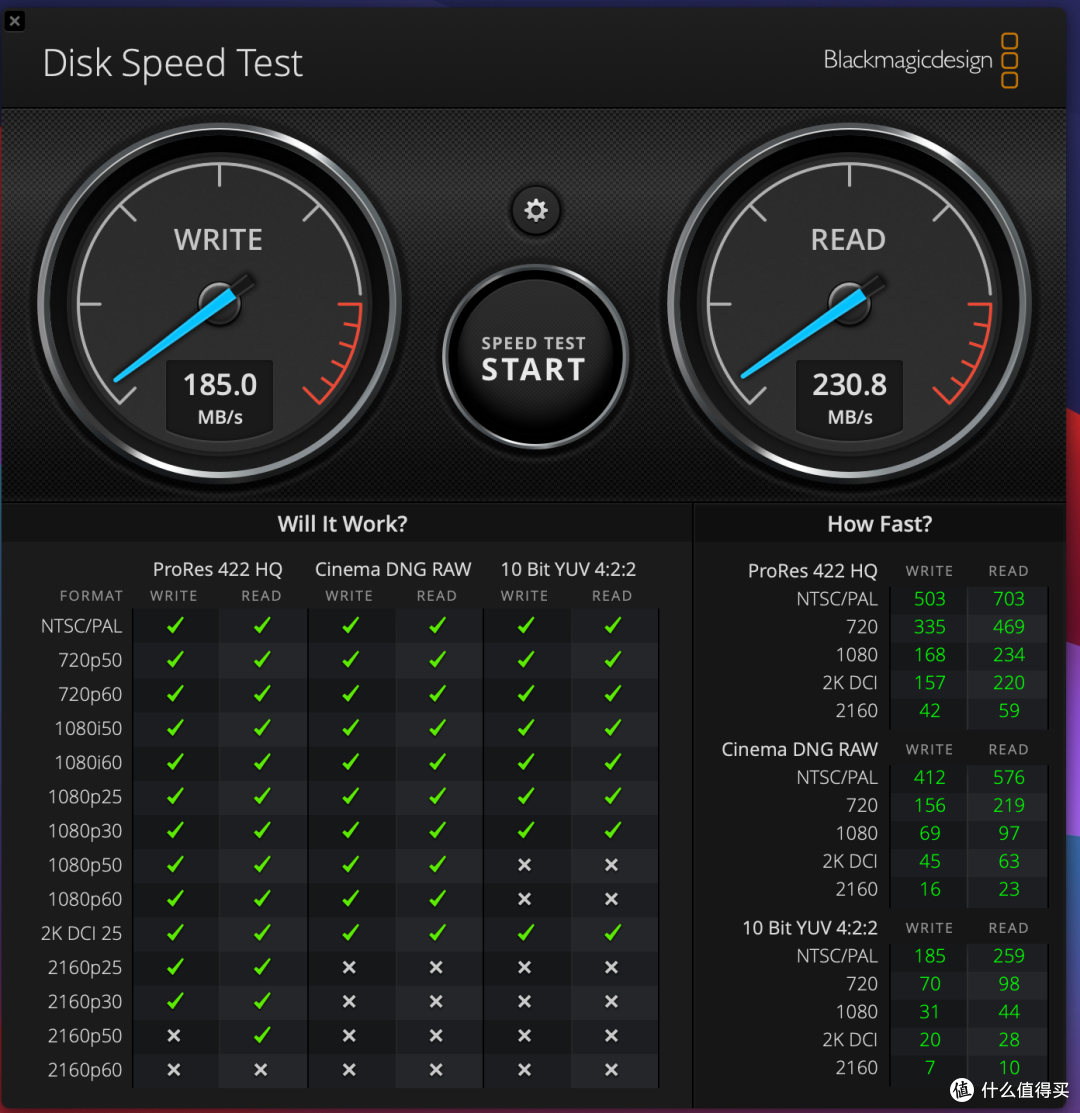The image size is (1080, 1113).
Task: Click ProRes 1080 read value 234
Action: [x=1008, y=654]
